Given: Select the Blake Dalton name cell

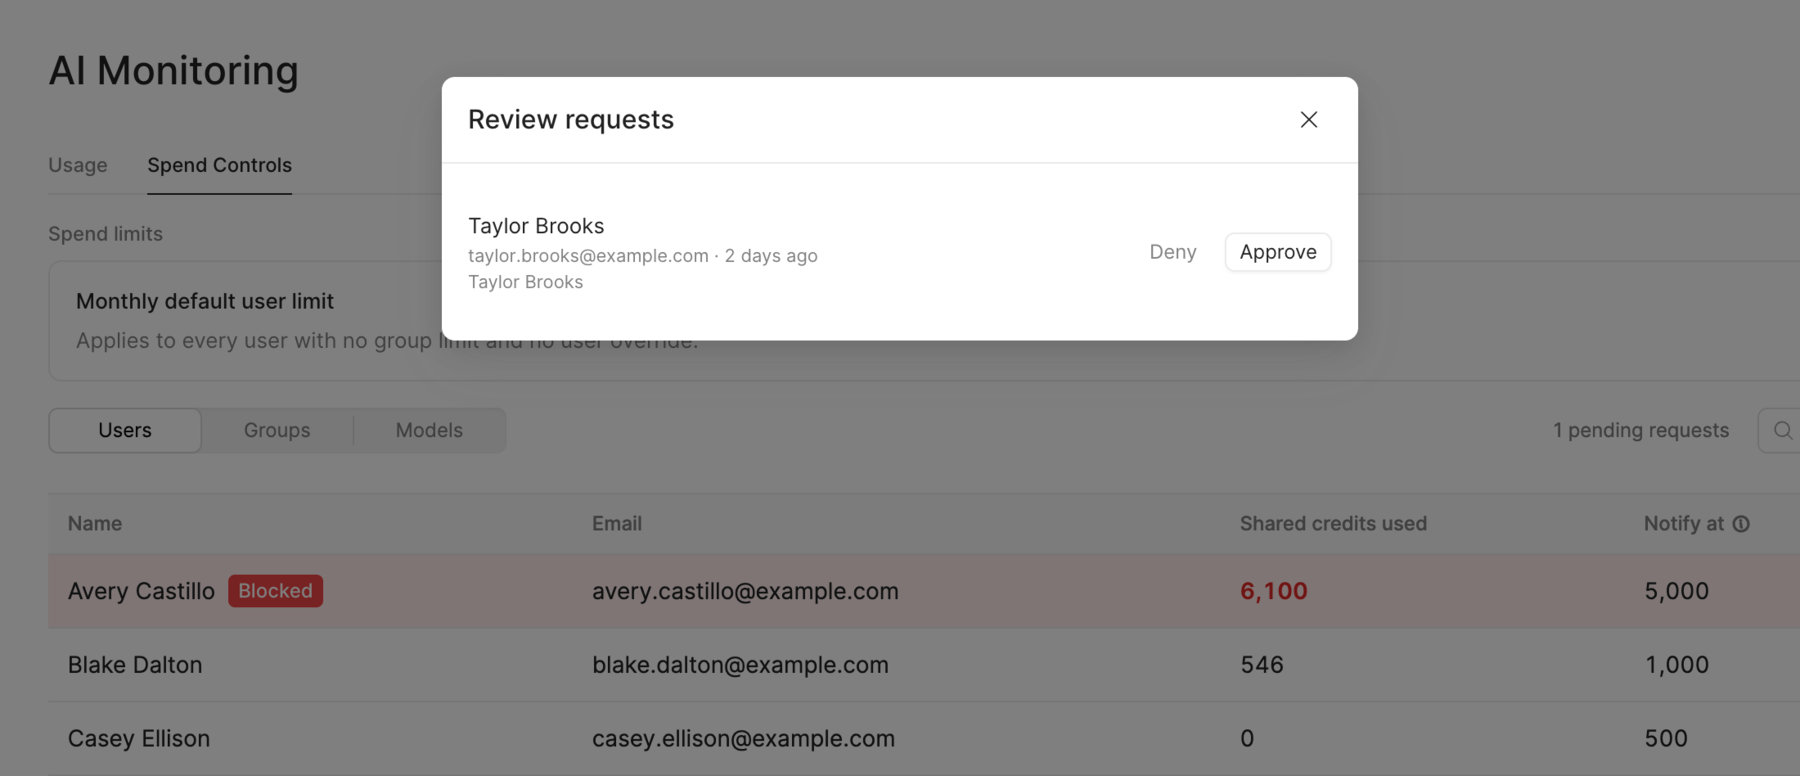Looking at the screenshot, I should [x=135, y=665].
